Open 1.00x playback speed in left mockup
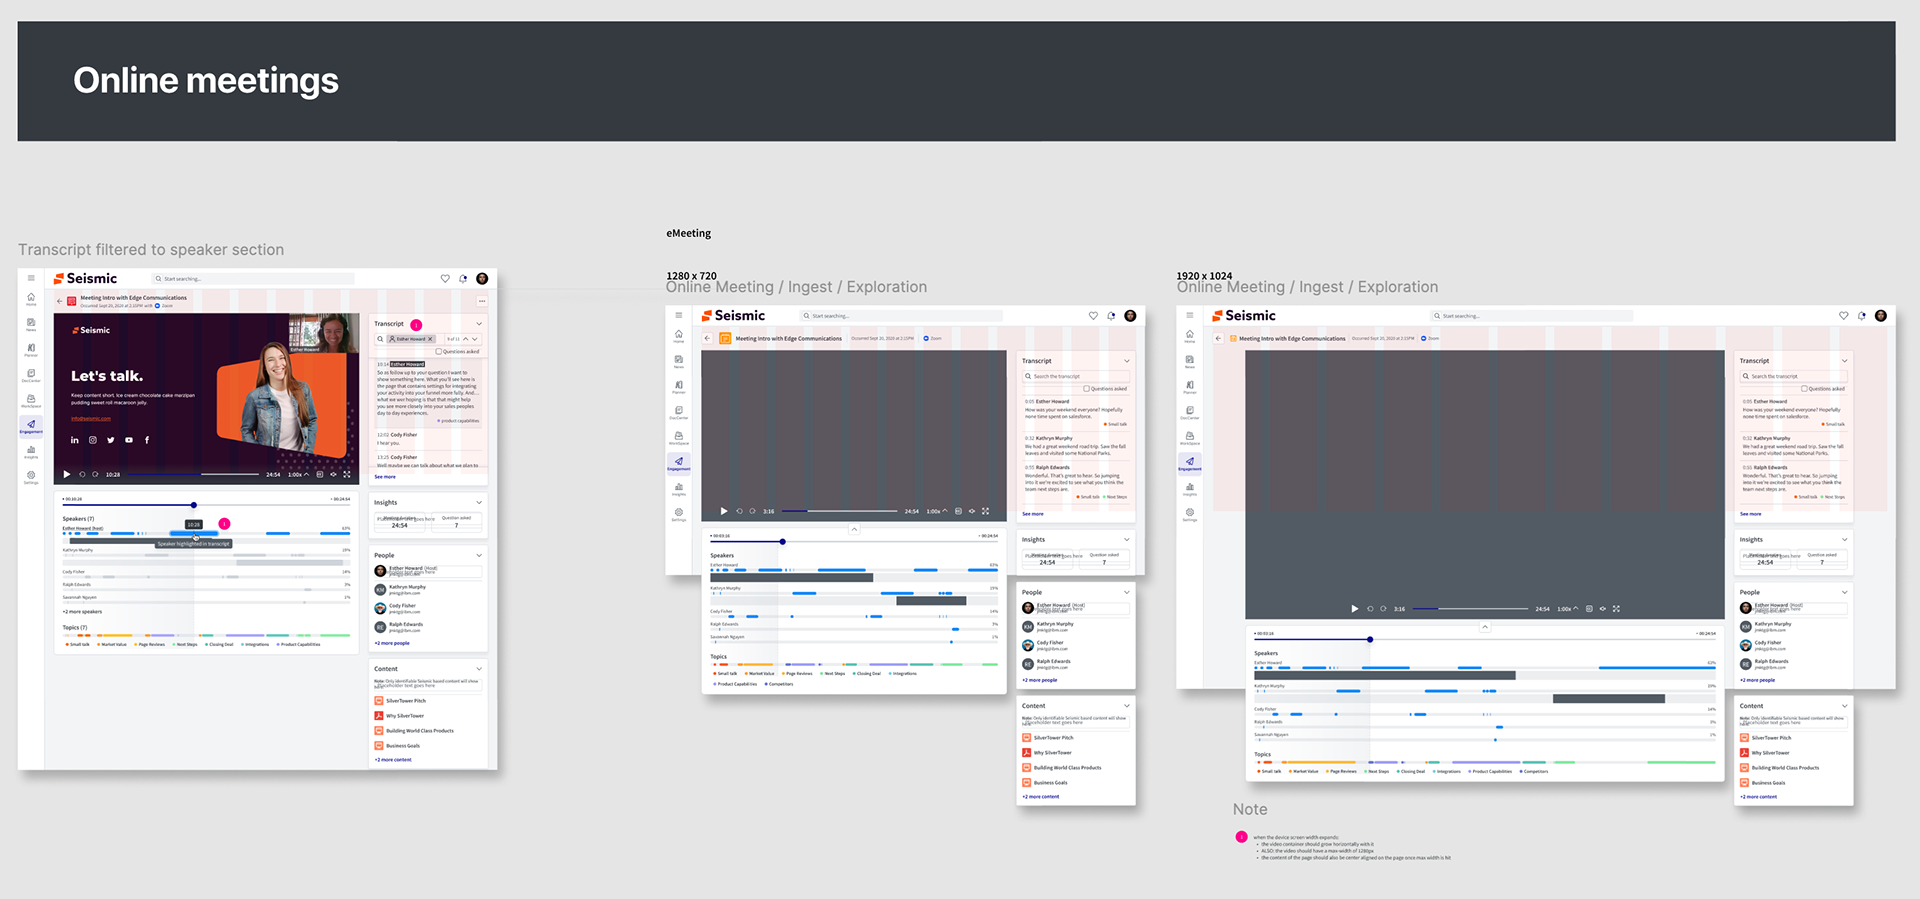Viewport: 1920px width, 899px height. [x=298, y=474]
